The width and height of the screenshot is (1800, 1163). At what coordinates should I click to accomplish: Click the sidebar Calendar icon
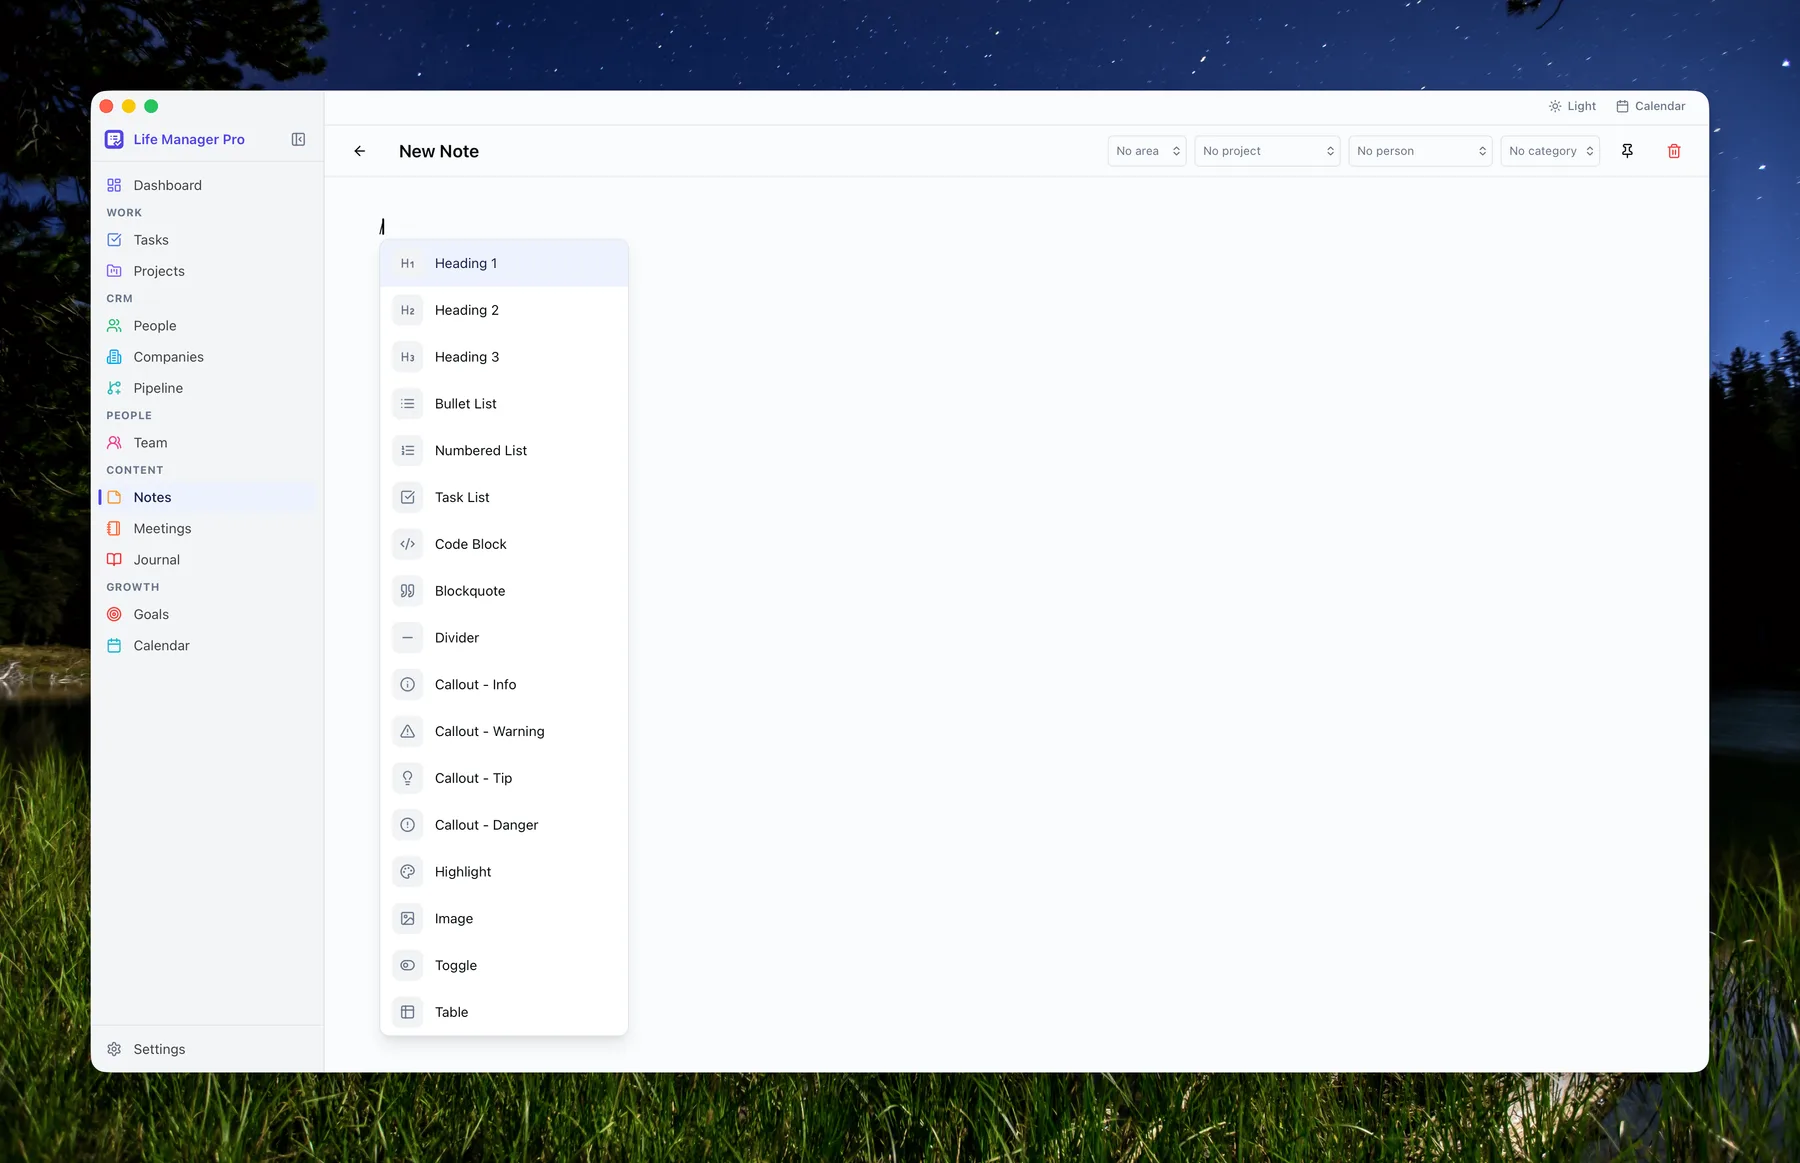[x=114, y=646]
